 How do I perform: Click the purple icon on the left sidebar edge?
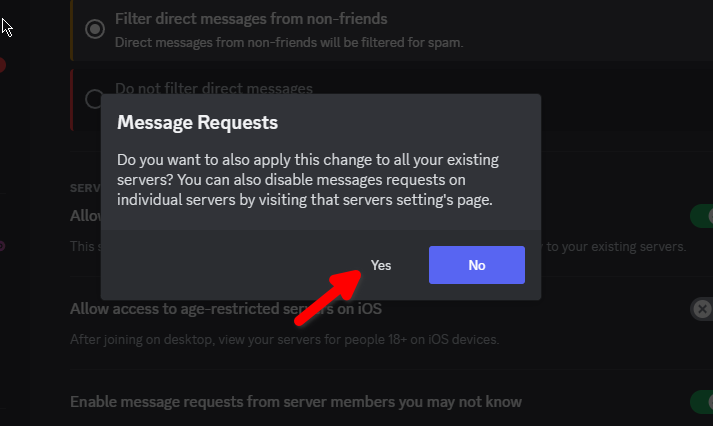(x=2, y=245)
